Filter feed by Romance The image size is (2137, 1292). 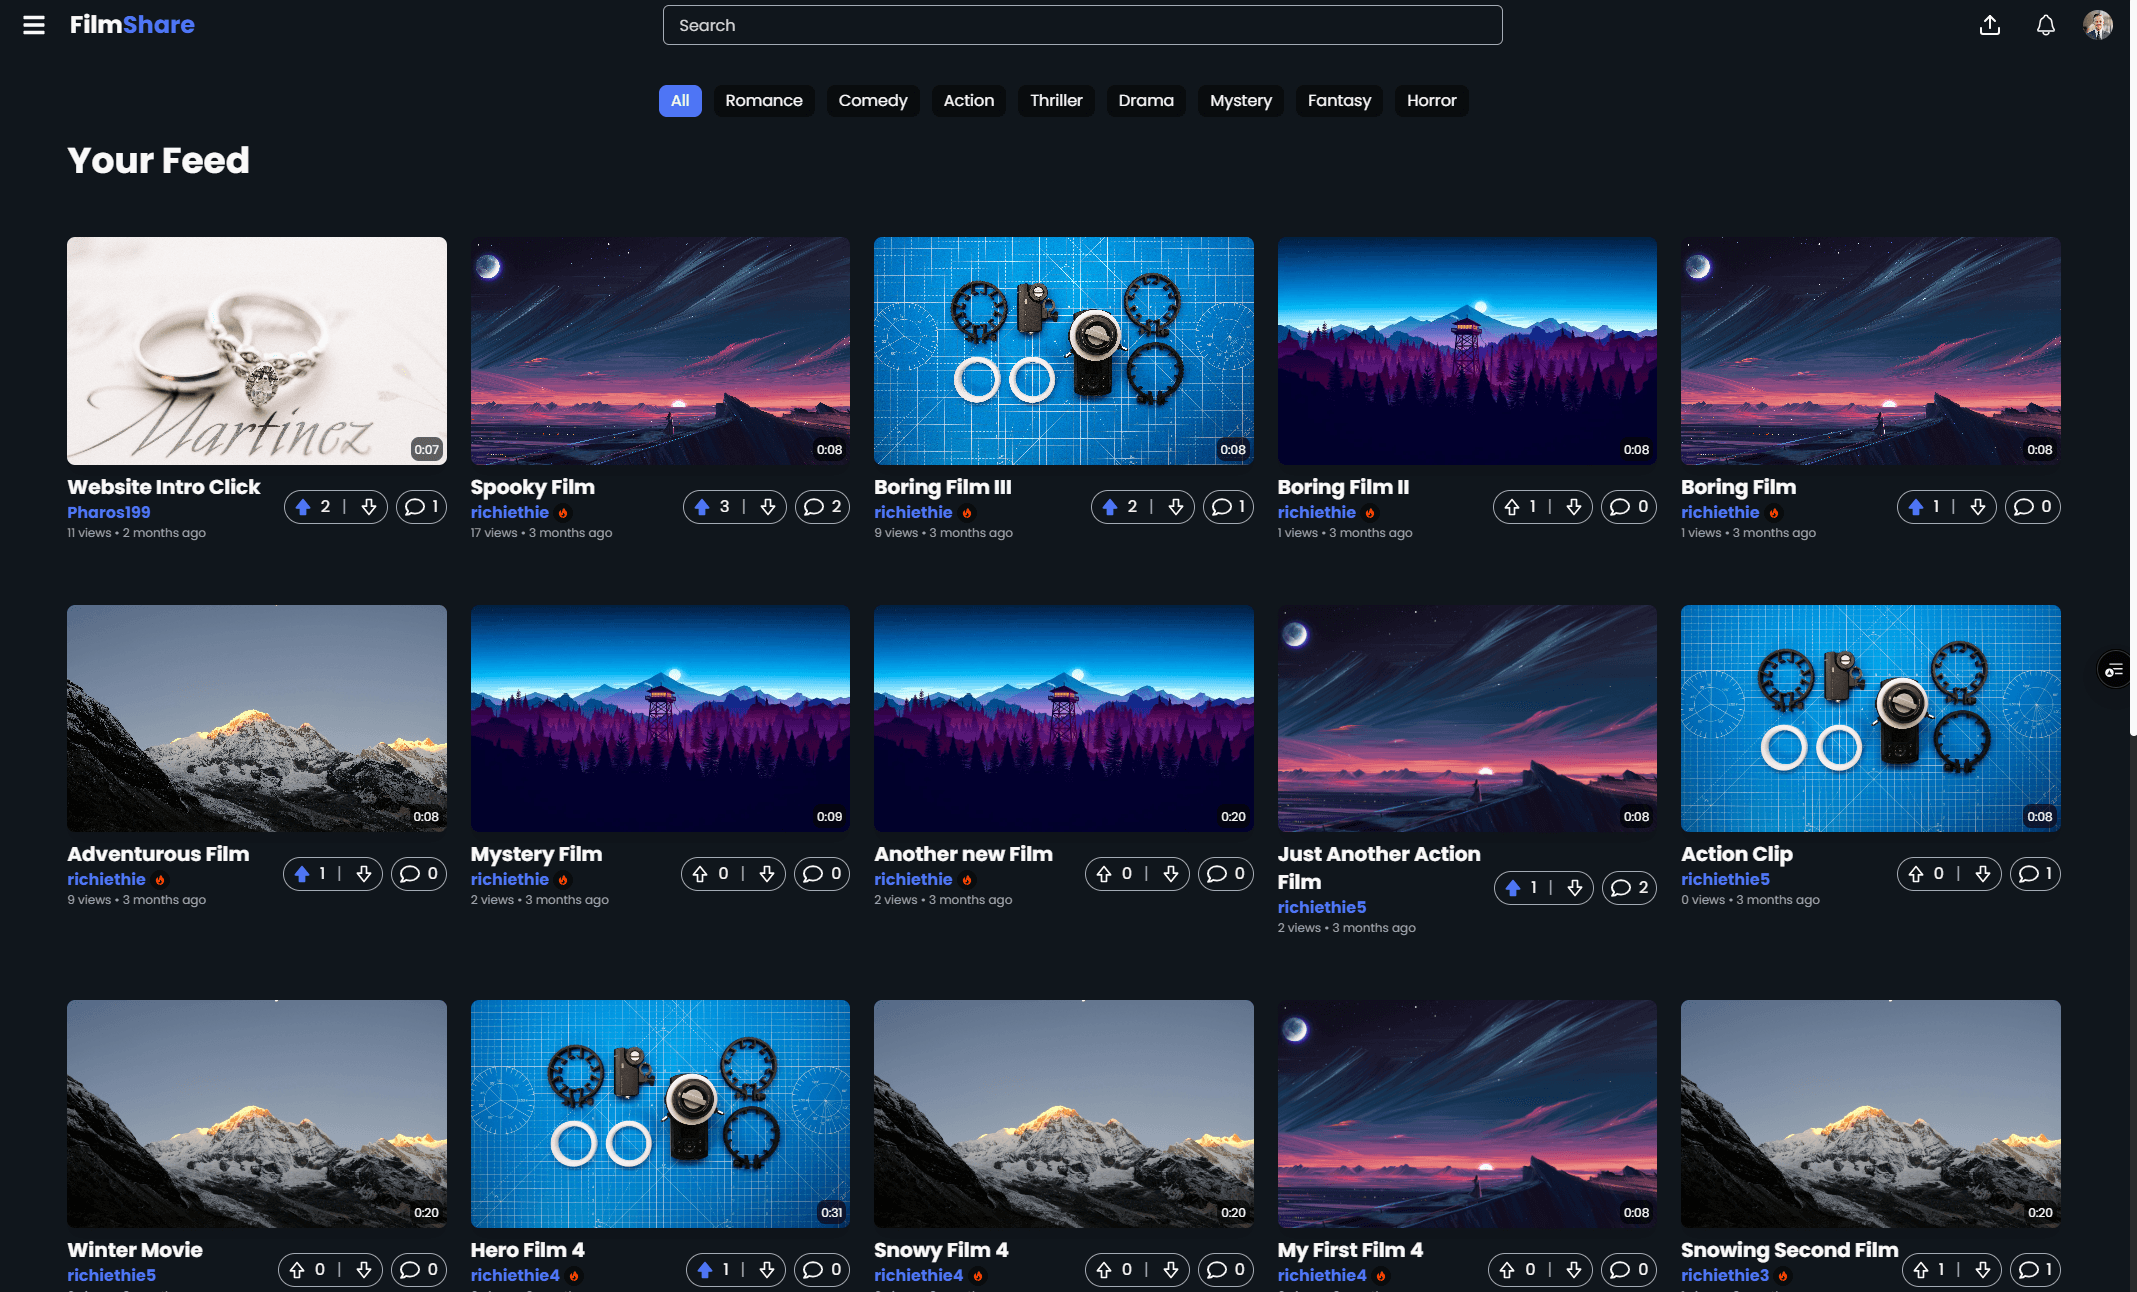click(764, 101)
